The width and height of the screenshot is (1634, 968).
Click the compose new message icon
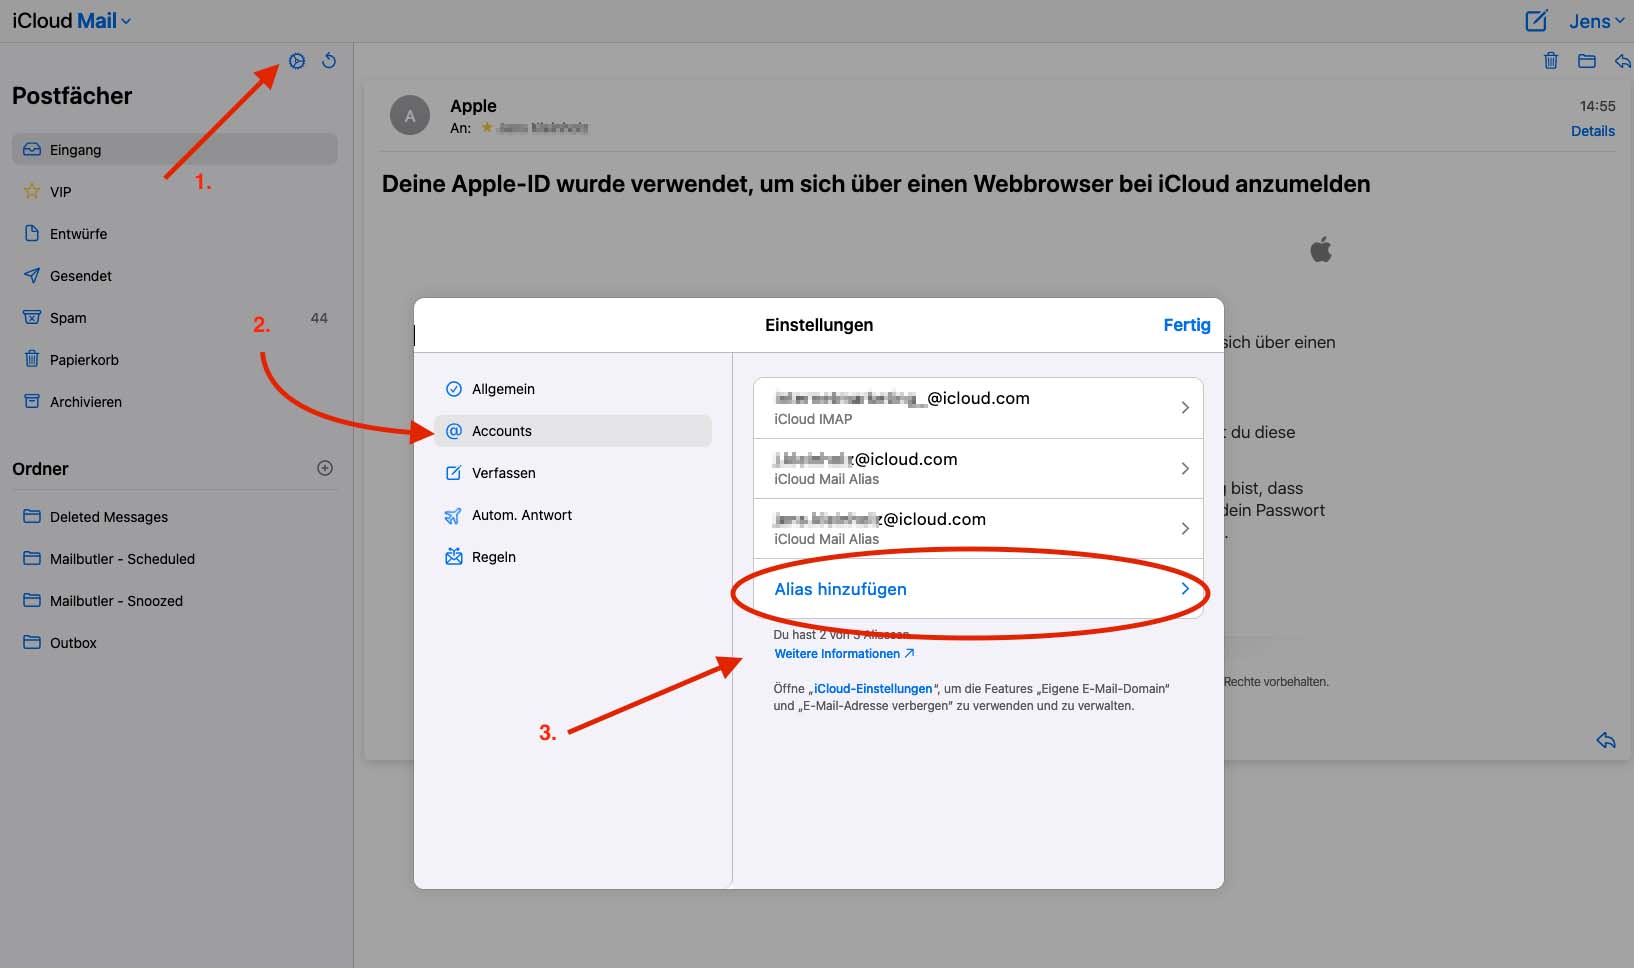pyautogui.click(x=1536, y=21)
